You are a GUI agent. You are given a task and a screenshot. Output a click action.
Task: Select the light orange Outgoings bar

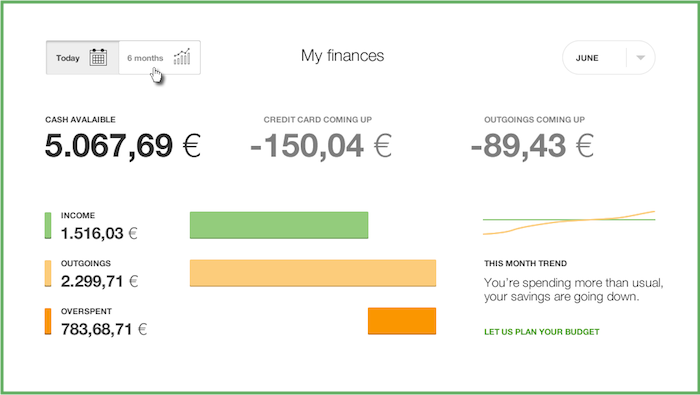[x=313, y=273]
